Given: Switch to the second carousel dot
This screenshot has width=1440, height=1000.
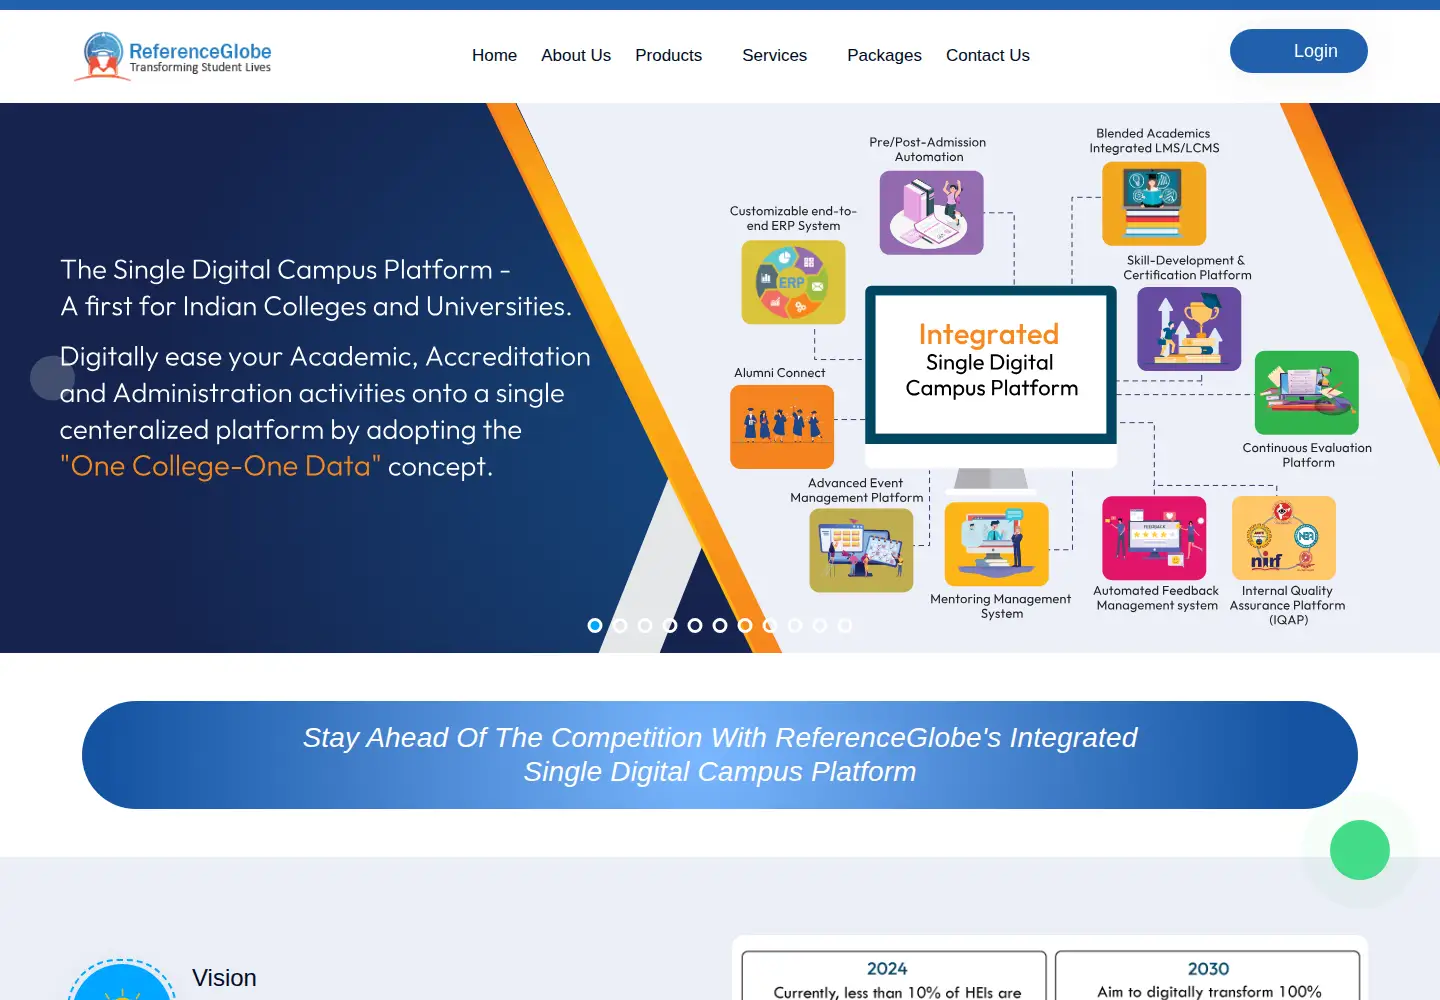Looking at the screenshot, I should (620, 625).
